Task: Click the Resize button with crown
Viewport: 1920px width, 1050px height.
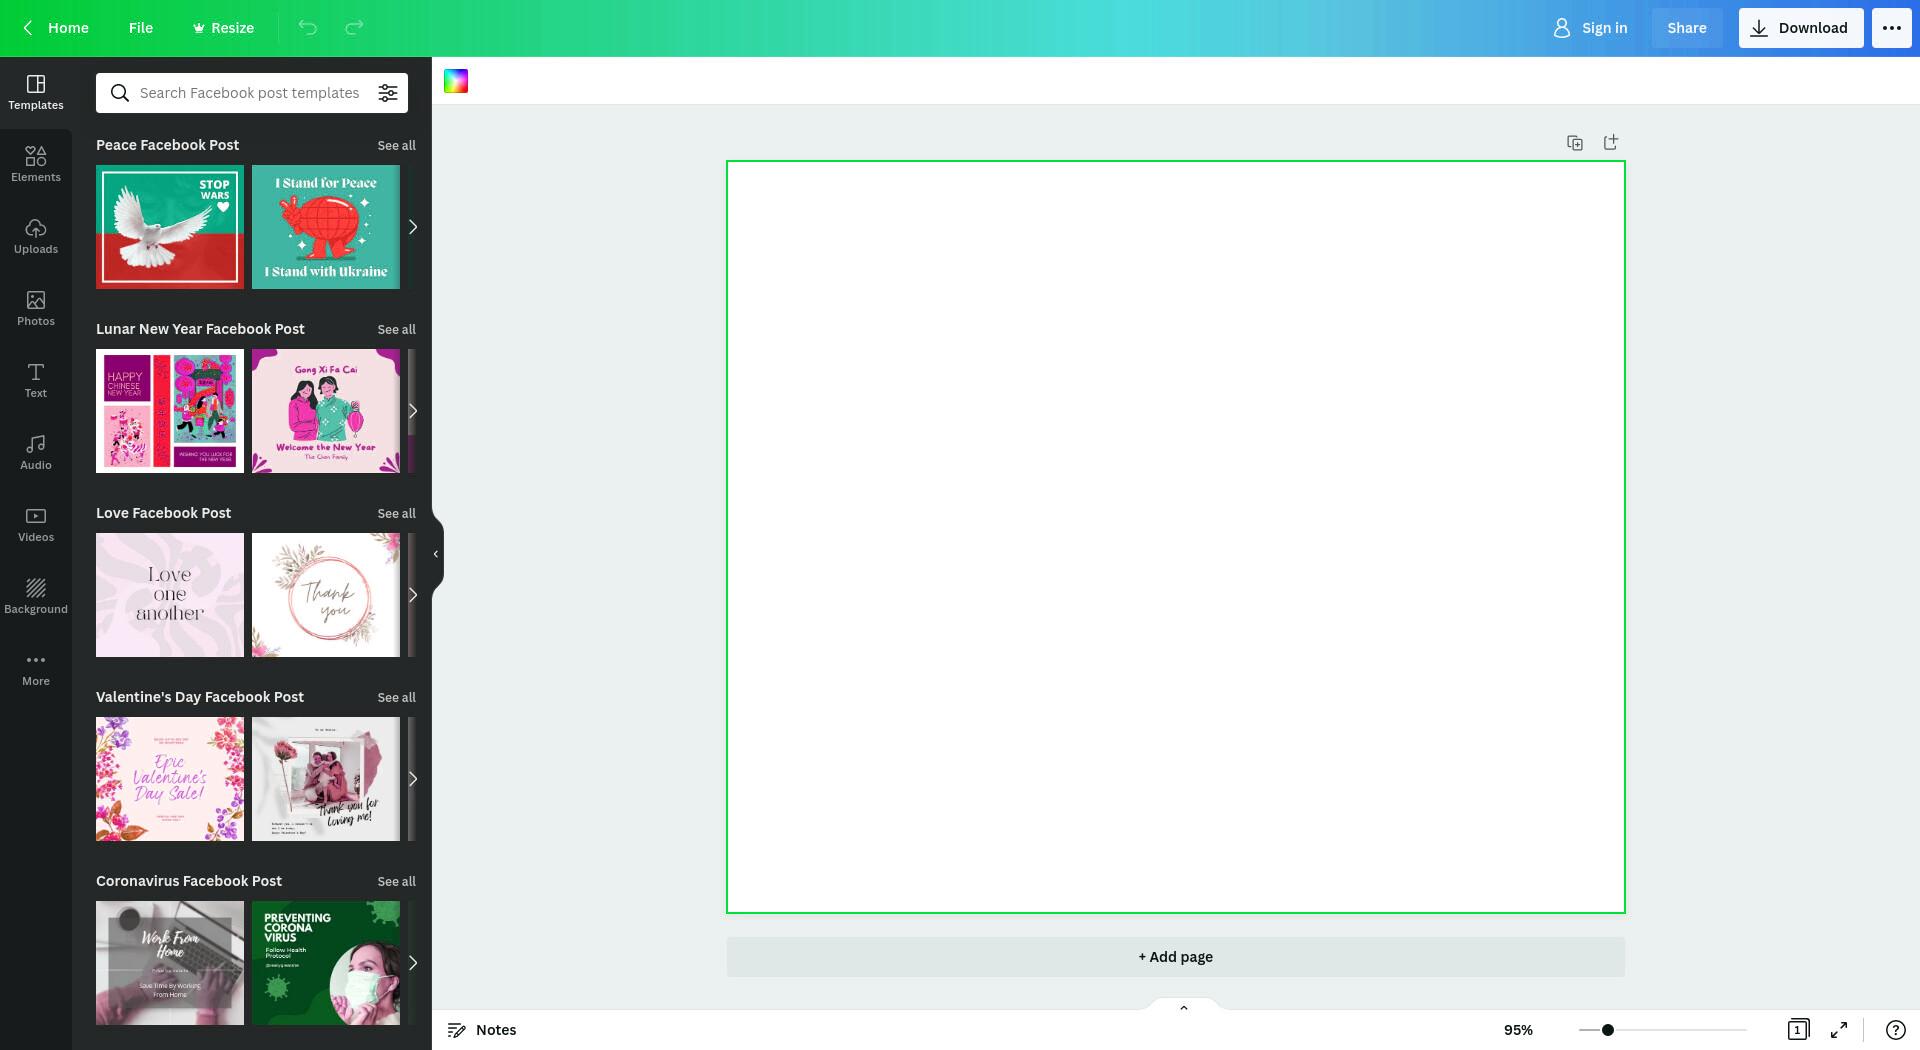Action: click(x=223, y=28)
